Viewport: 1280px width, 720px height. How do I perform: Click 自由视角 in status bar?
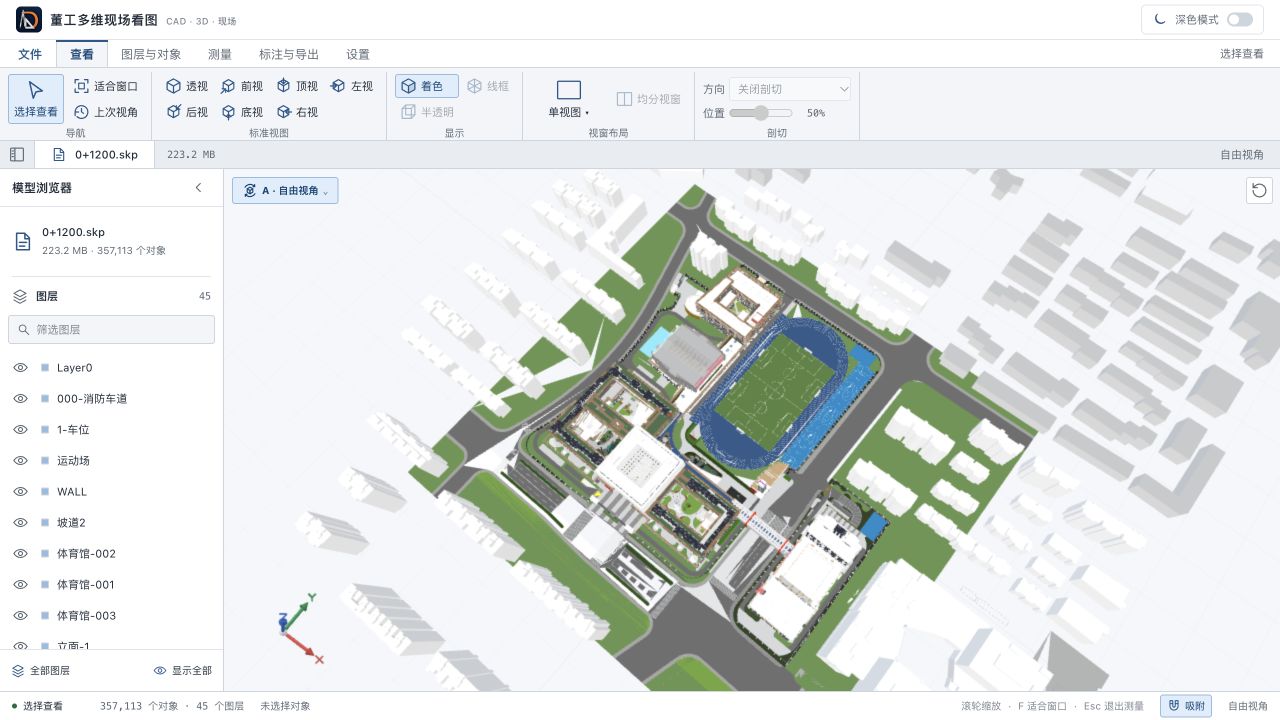[x=1248, y=706]
